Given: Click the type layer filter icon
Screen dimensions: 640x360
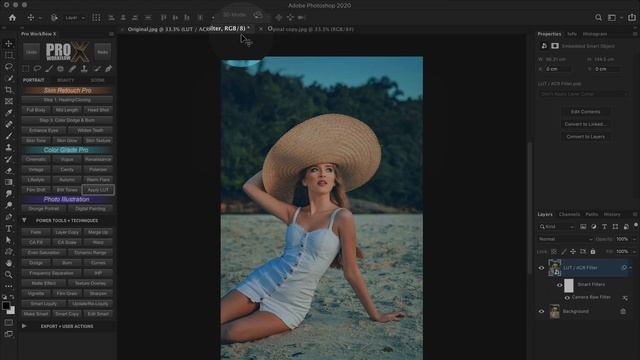Looking at the screenshot, I should (x=604, y=227).
